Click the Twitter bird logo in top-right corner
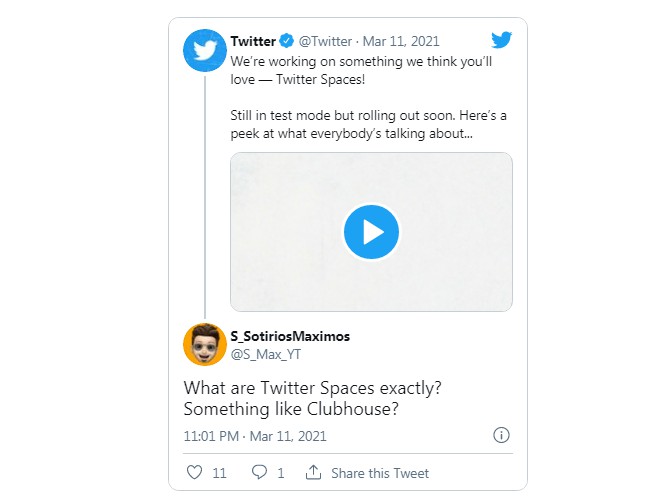 pyautogui.click(x=501, y=41)
